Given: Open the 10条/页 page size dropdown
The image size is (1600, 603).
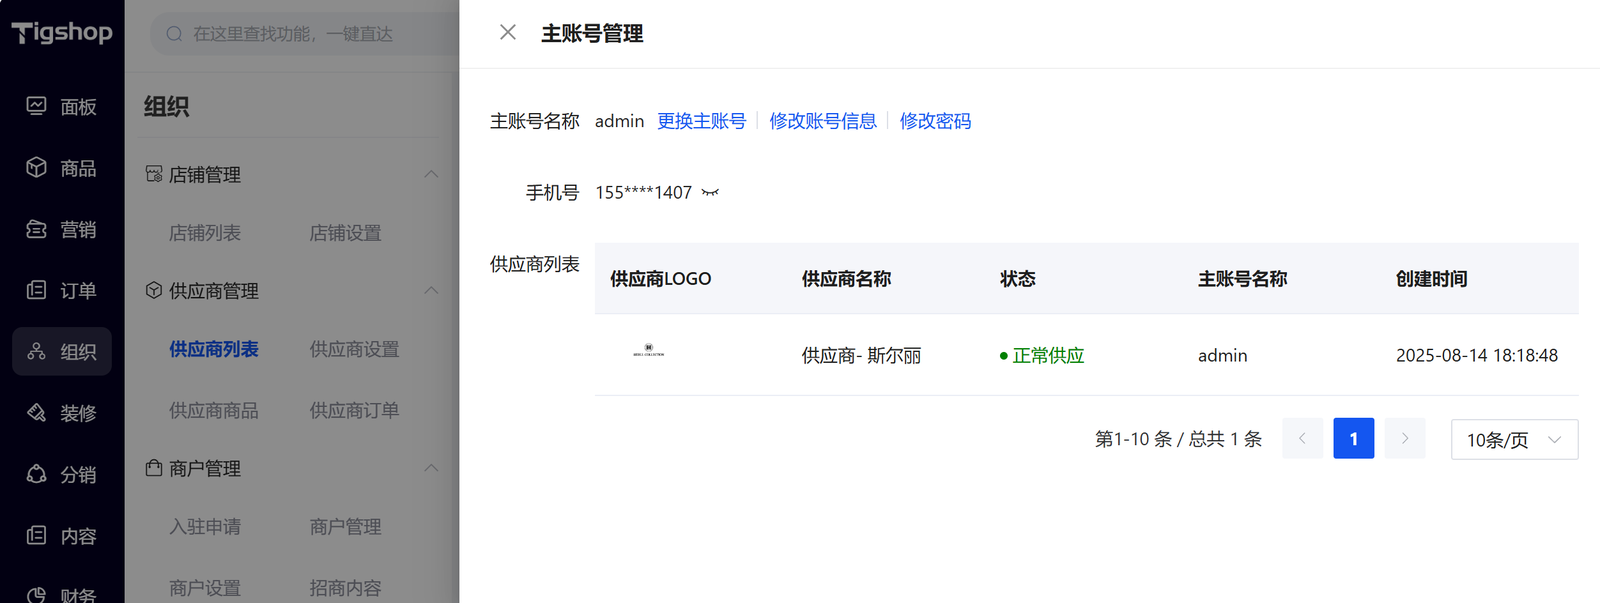Looking at the screenshot, I should click(x=1514, y=439).
